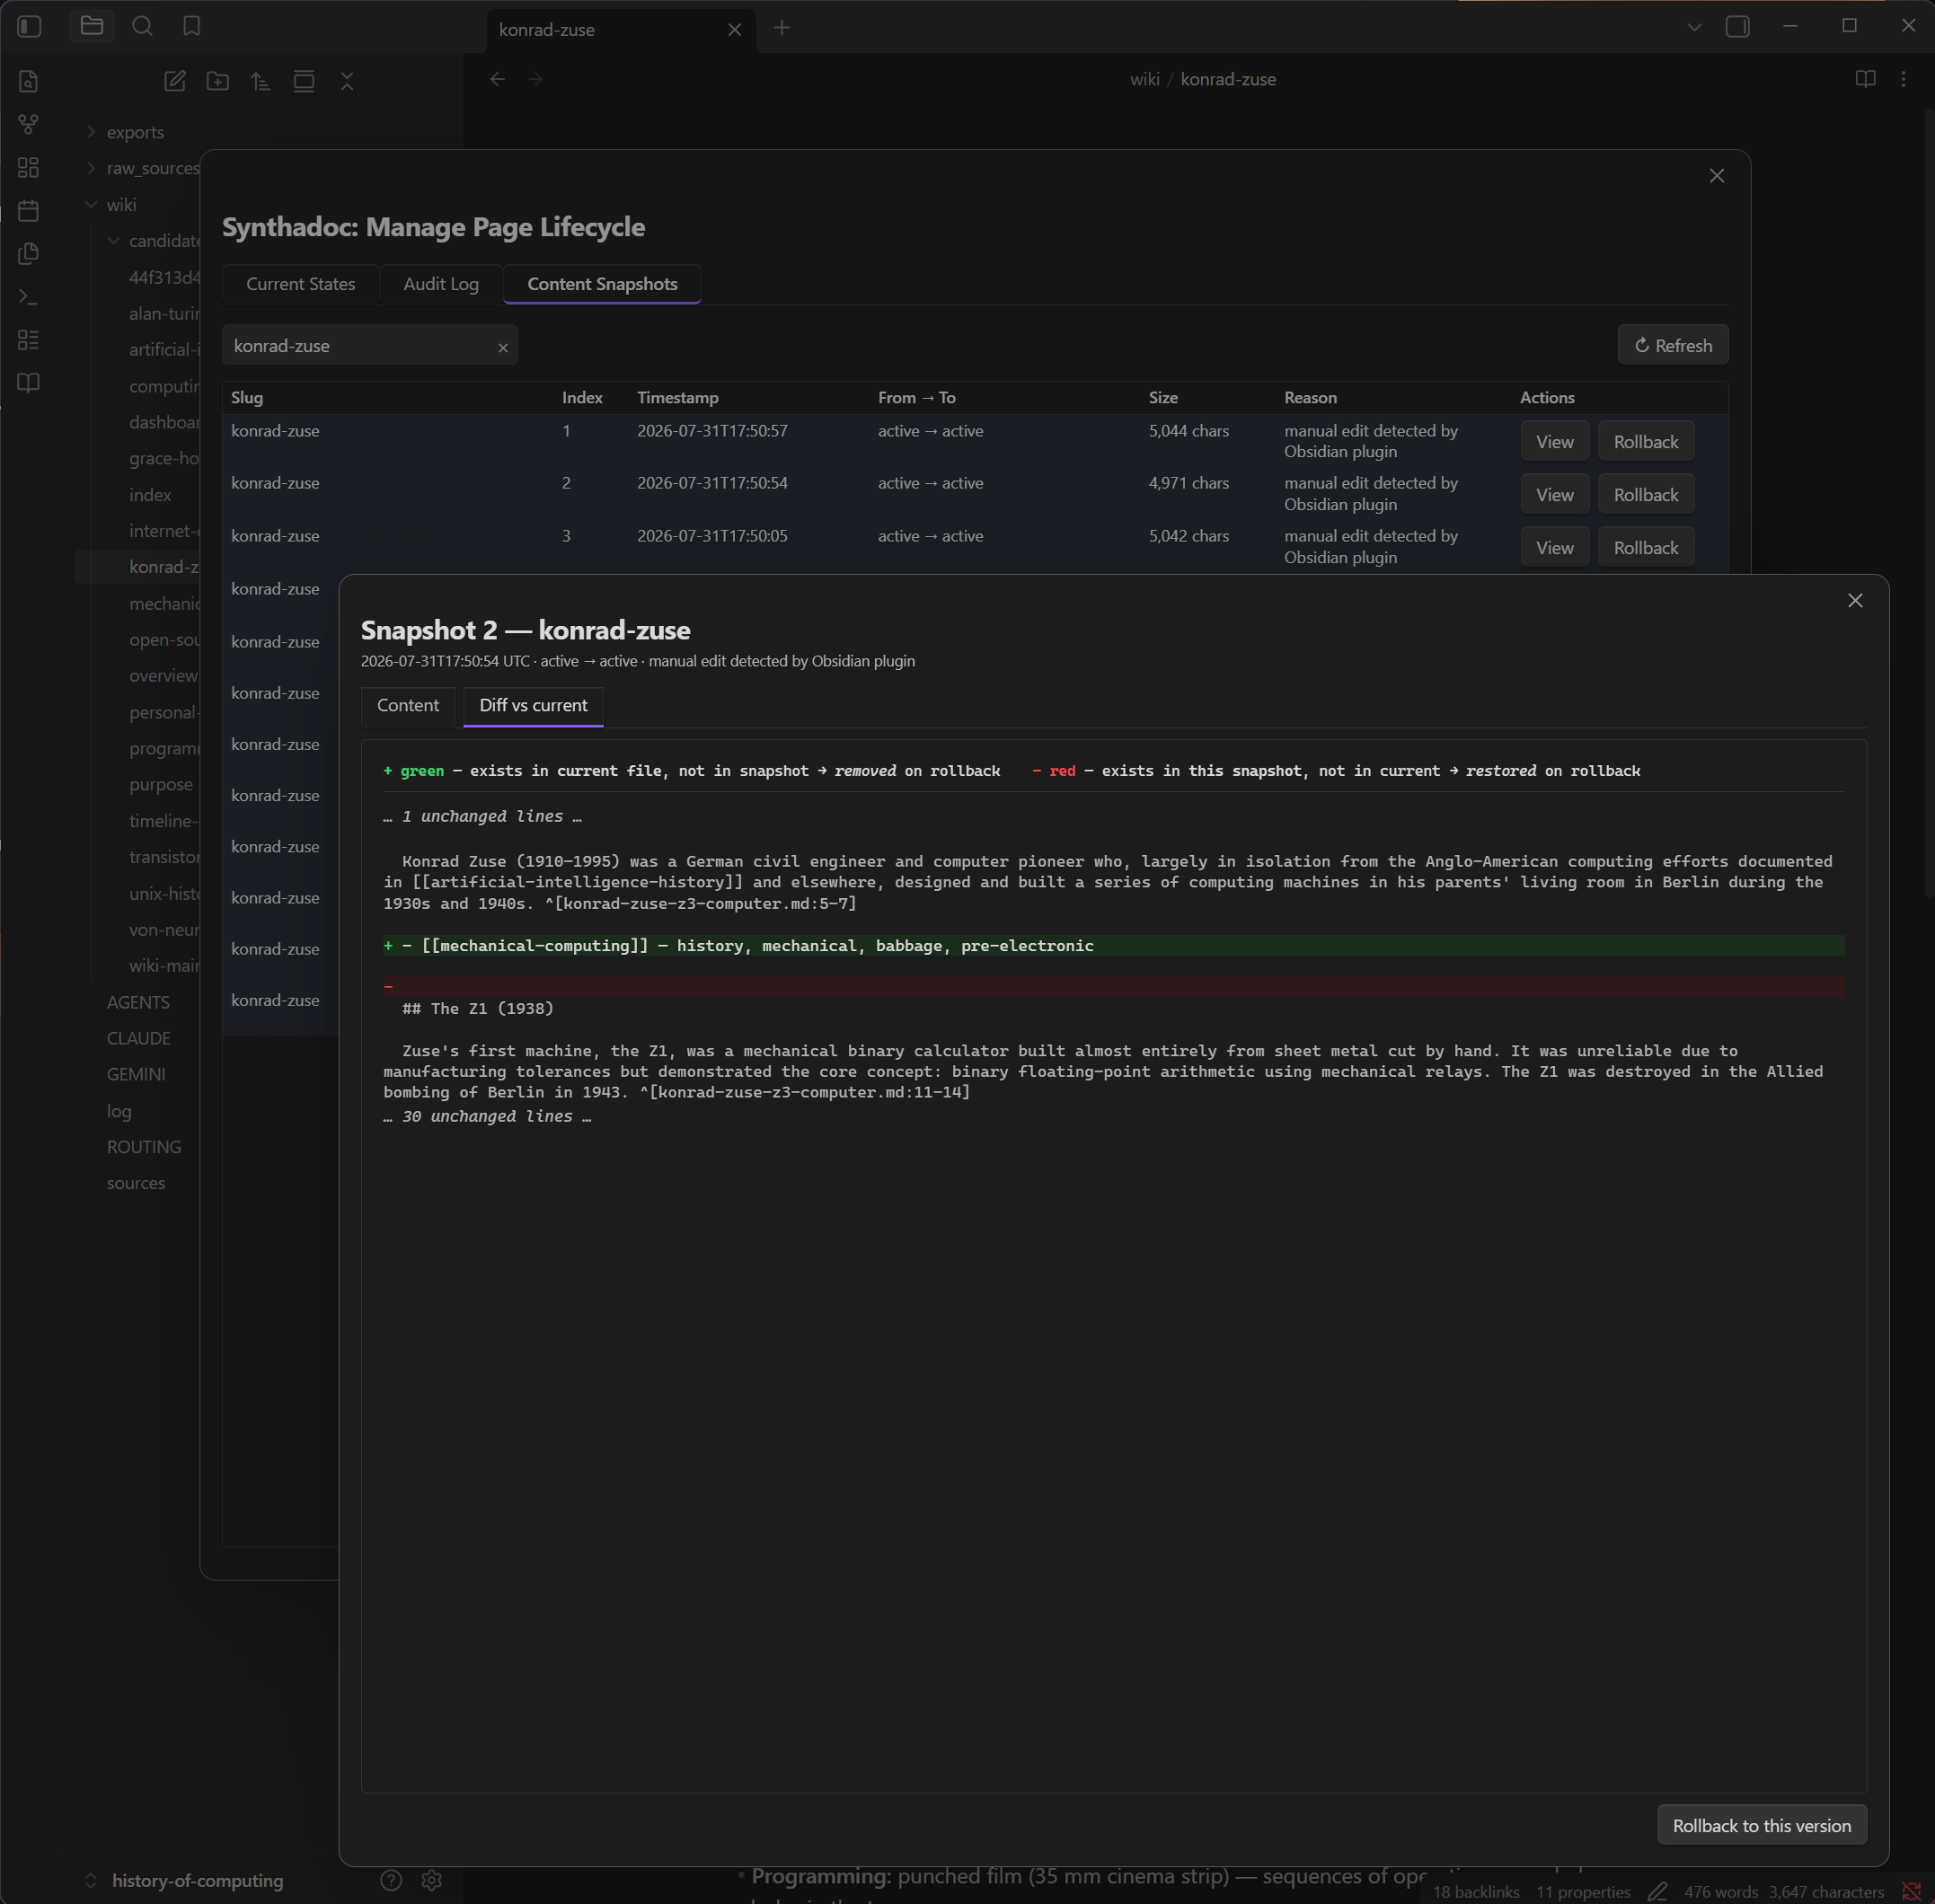Screen dimensions: 1935x1904
Task: Open new tab plus icon
Action: coord(782,28)
